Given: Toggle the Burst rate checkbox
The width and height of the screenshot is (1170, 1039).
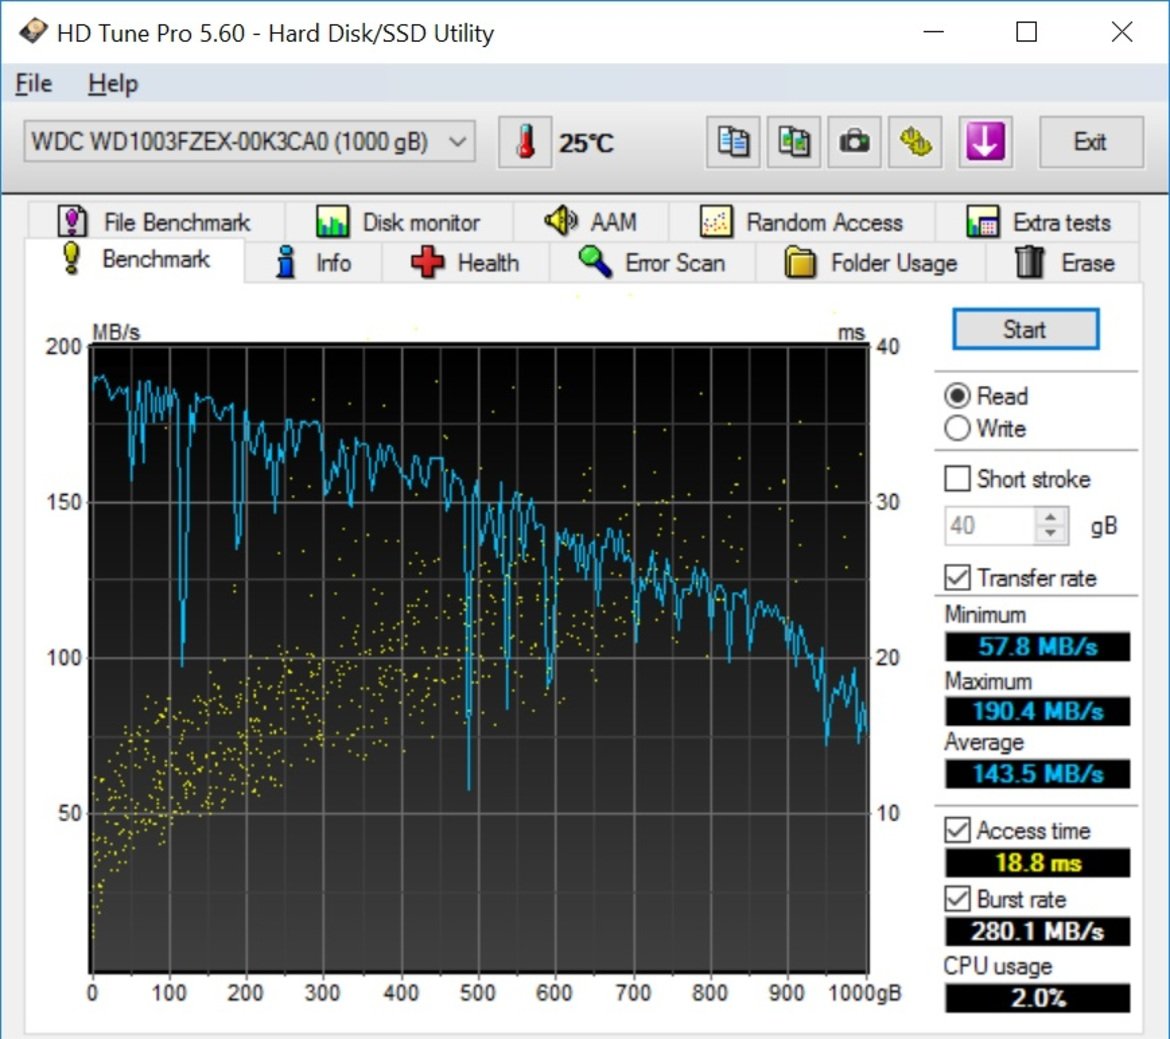Looking at the screenshot, I should pos(957,899).
